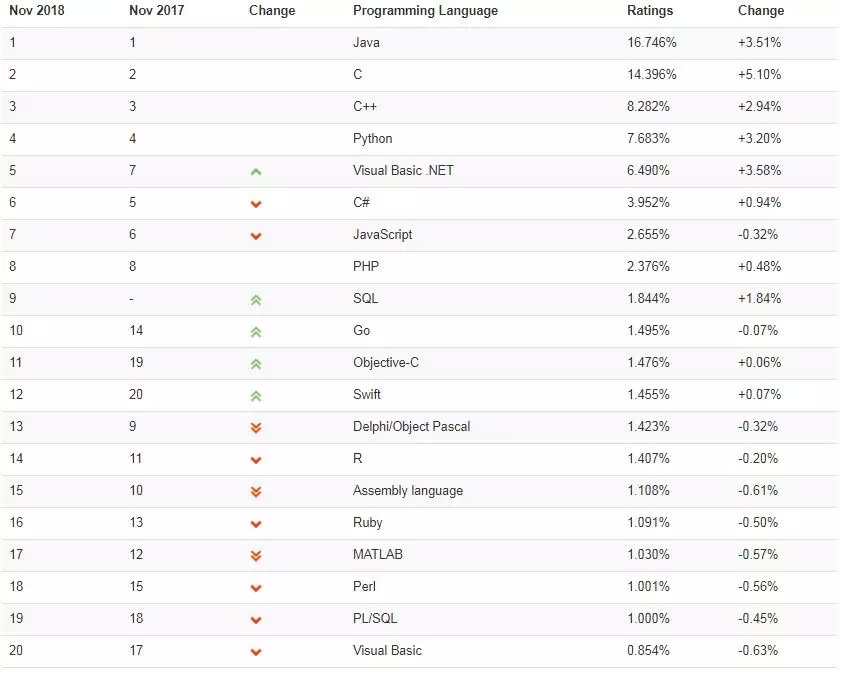The height and width of the screenshot is (674, 841).
Task: Click the red down arrow beside Perl
Action: (256, 588)
